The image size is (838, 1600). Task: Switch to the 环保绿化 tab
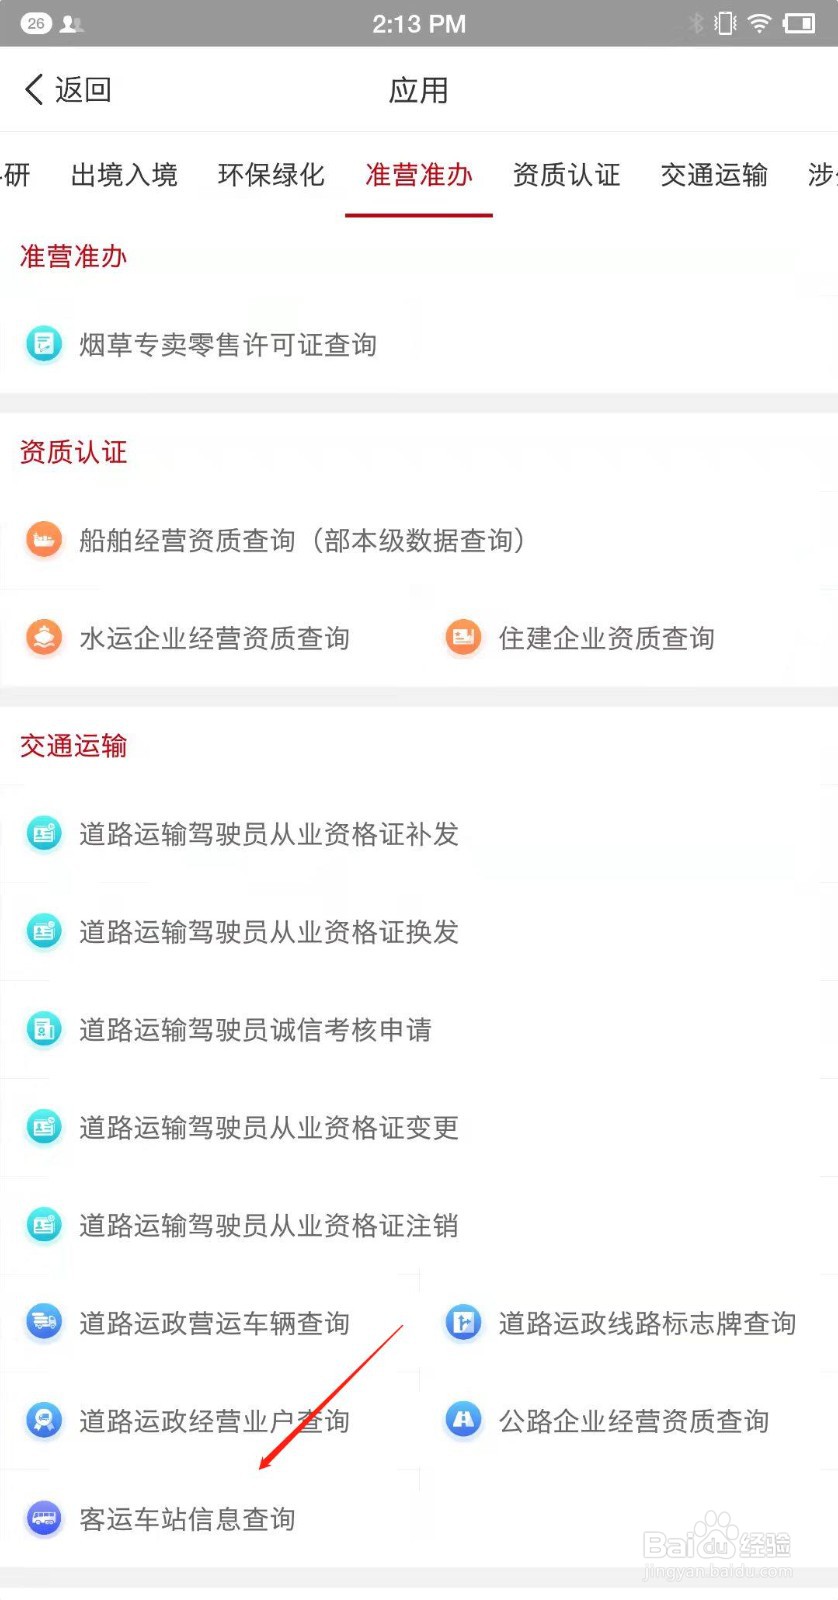point(271,175)
